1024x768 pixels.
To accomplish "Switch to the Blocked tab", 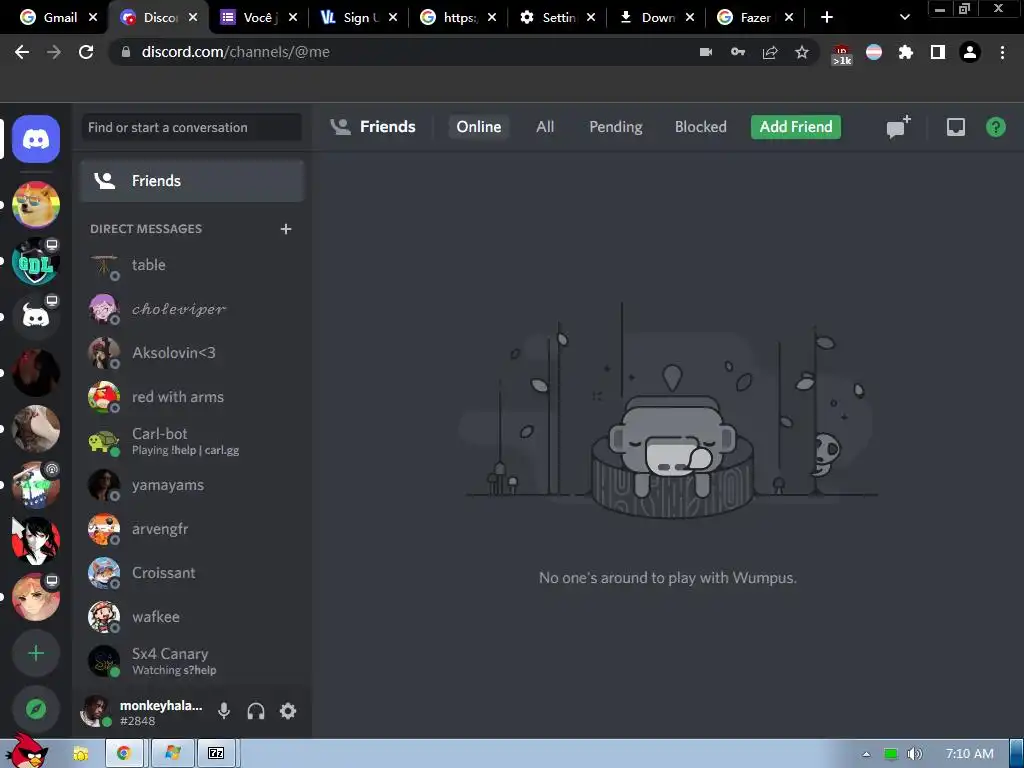I will click(701, 127).
